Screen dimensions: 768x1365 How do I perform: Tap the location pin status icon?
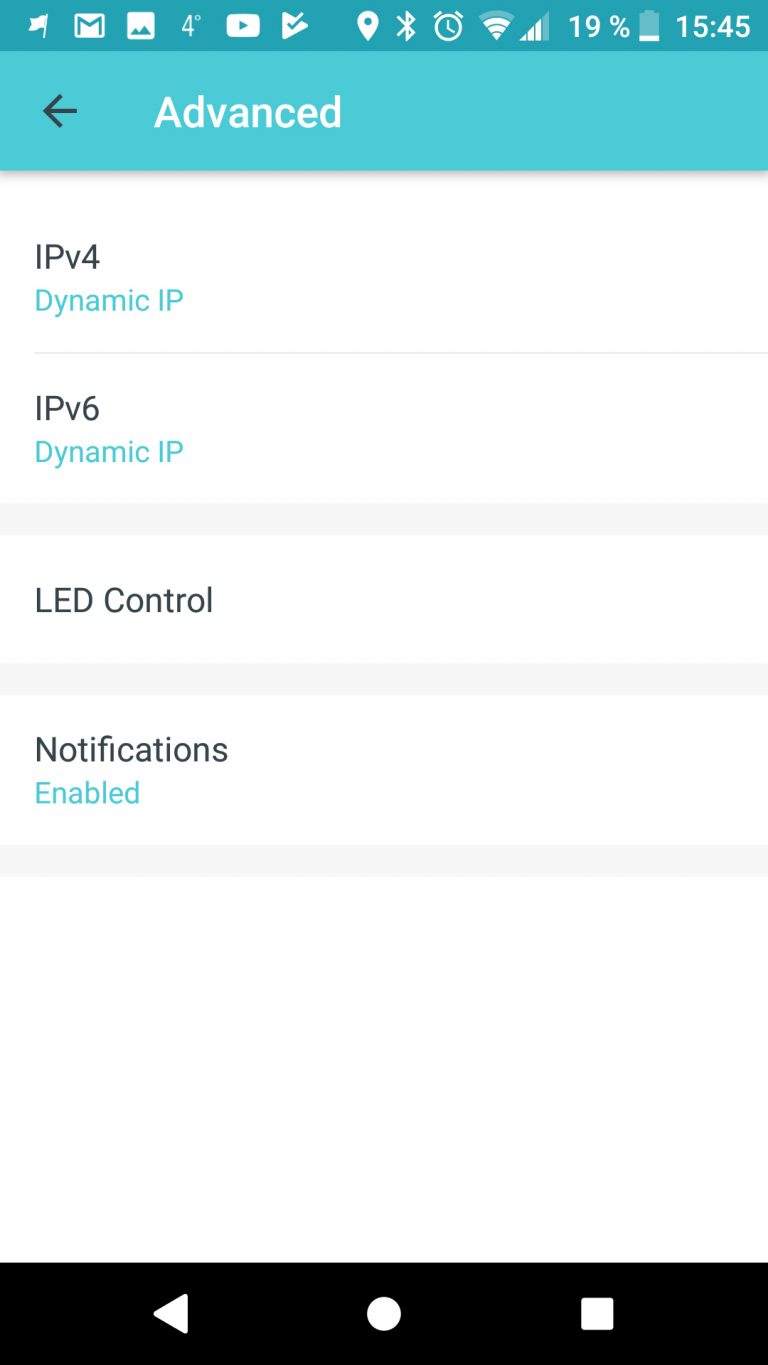click(368, 27)
